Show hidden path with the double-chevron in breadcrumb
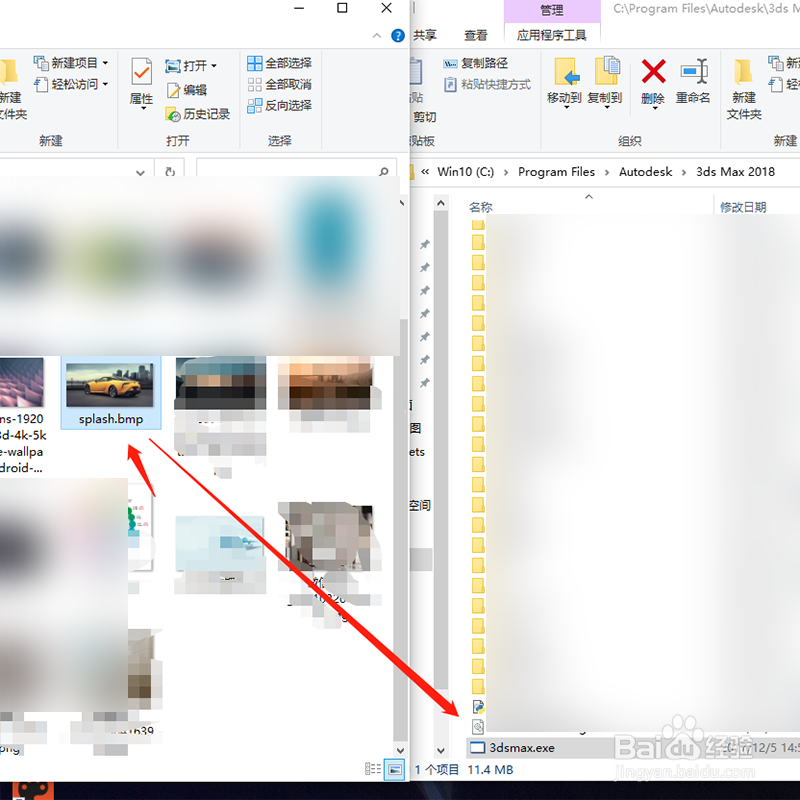This screenshot has height=800, width=800. pos(425,172)
